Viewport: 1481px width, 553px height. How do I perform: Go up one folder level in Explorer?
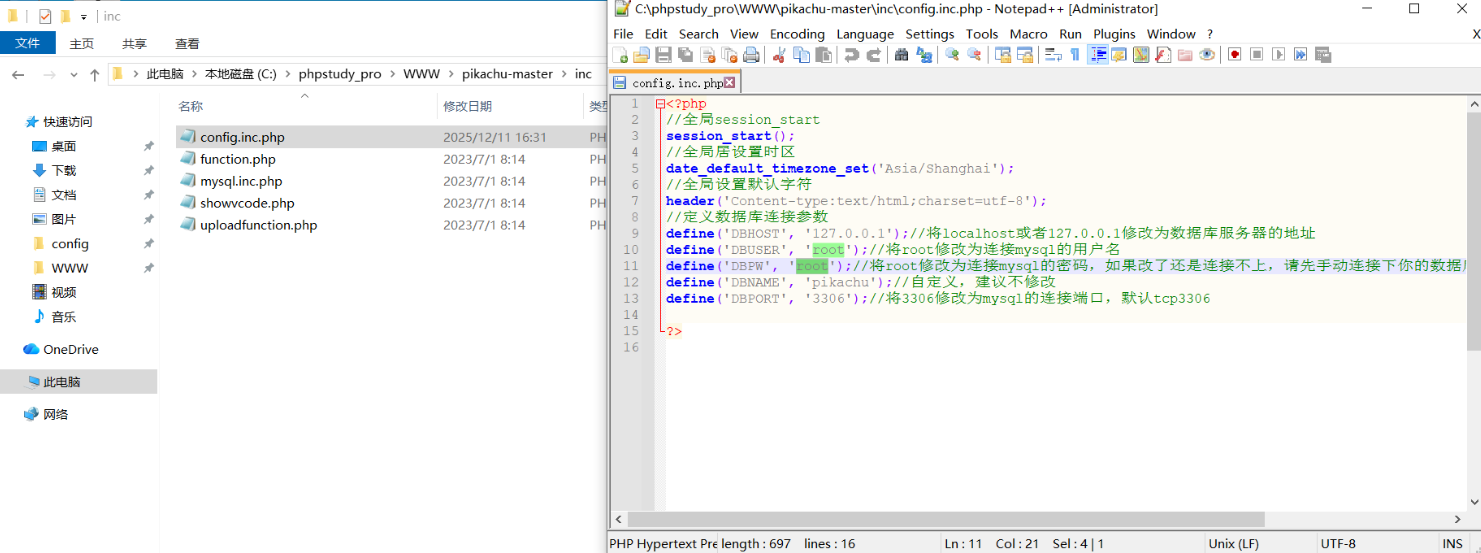[95, 74]
